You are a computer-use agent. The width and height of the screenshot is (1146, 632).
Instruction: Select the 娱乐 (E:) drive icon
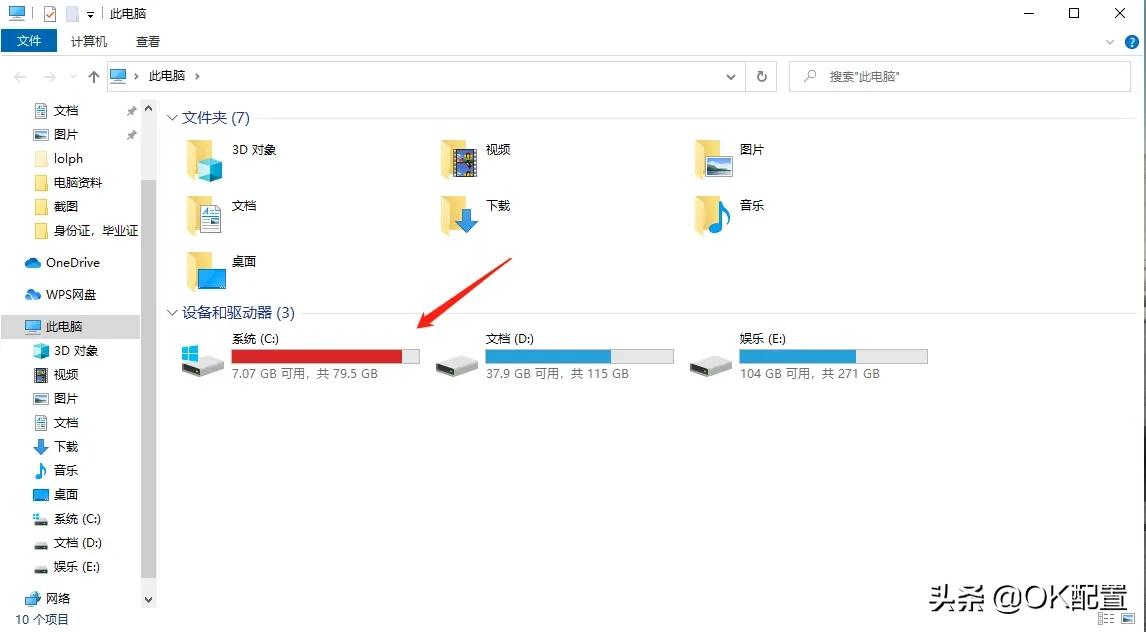coord(710,364)
